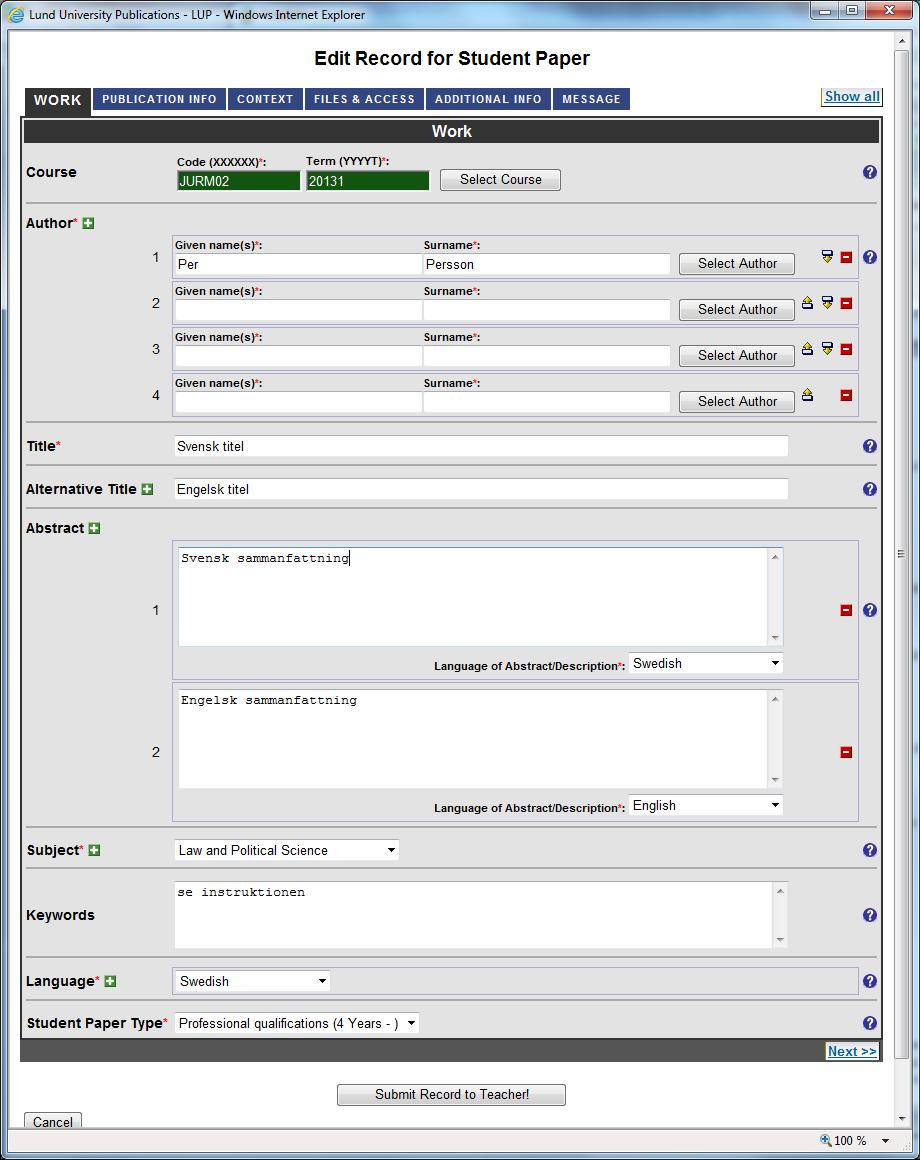Submit Record to Teacher
The image size is (920, 1160).
(452, 1095)
